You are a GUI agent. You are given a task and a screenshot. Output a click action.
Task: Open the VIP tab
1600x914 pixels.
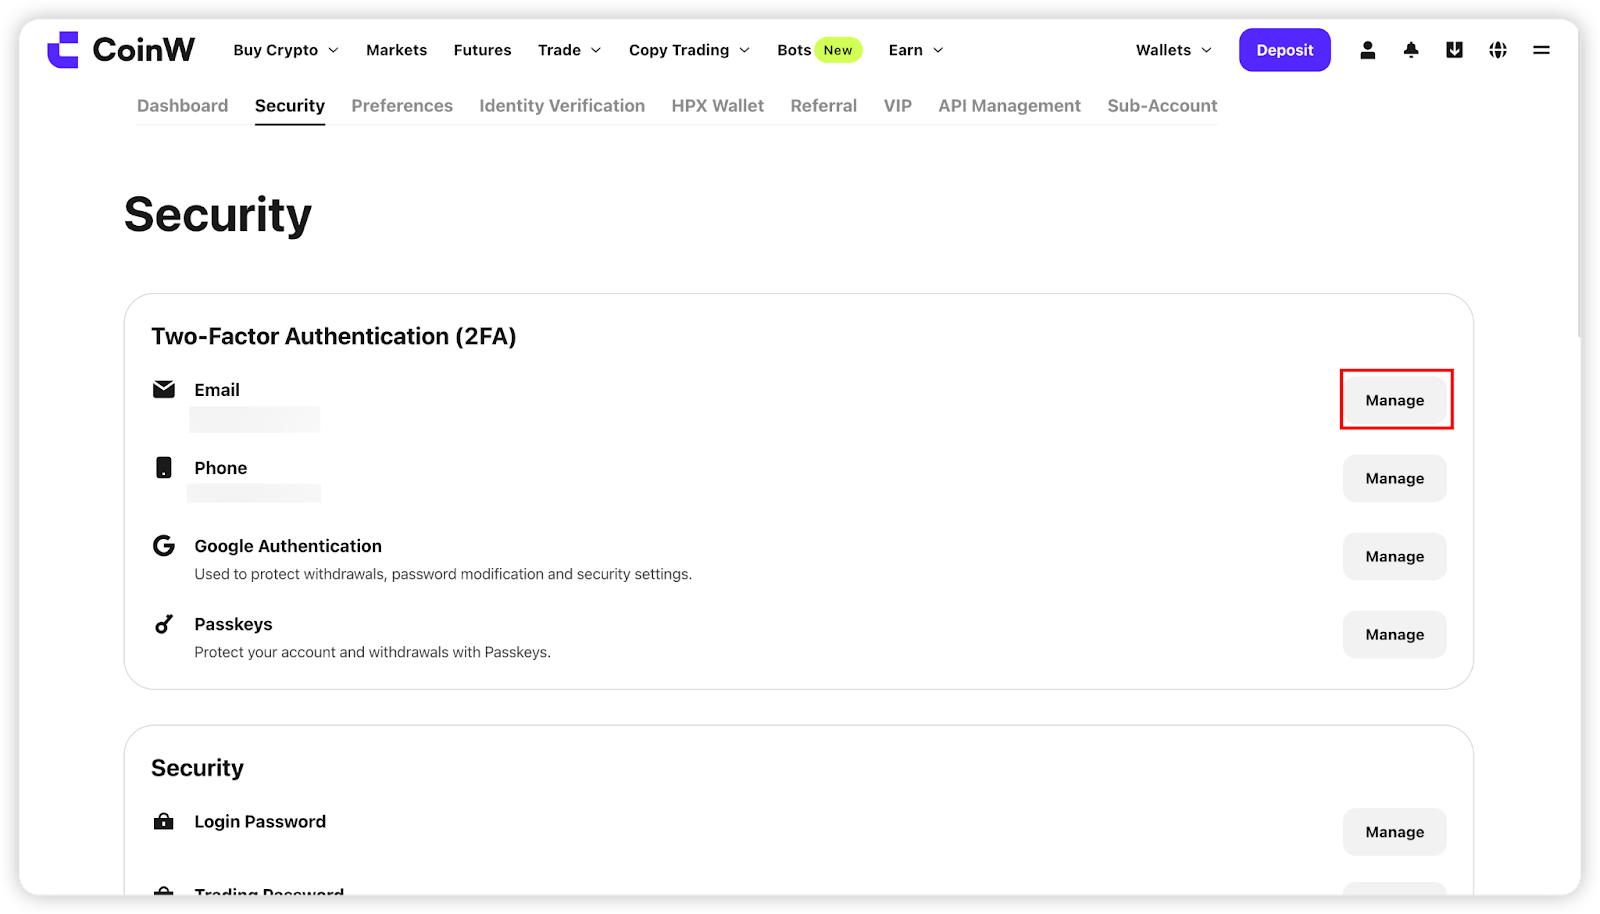(898, 106)
